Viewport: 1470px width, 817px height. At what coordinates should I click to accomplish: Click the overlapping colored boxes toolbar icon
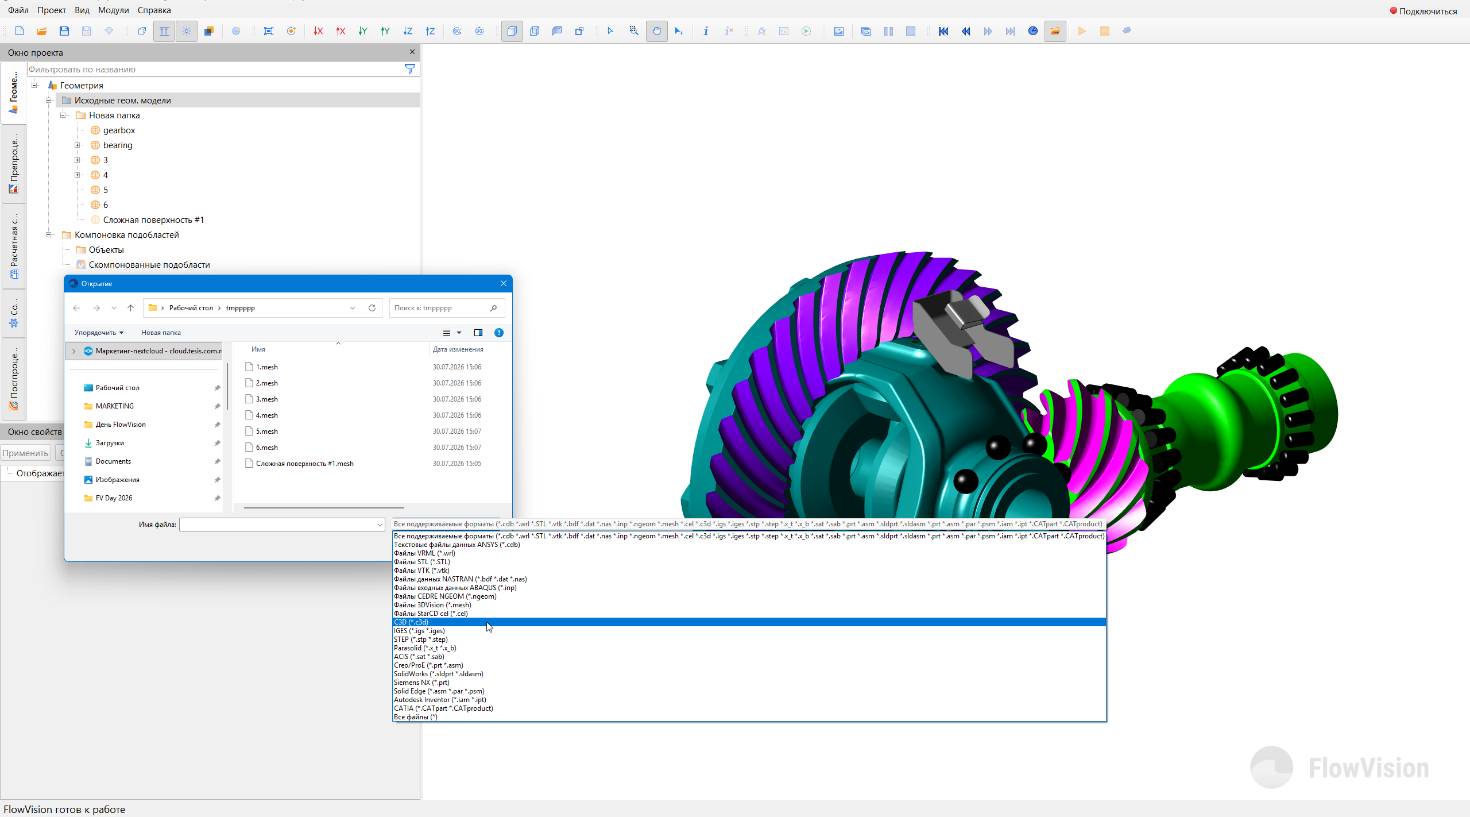(x=209, y=31)
